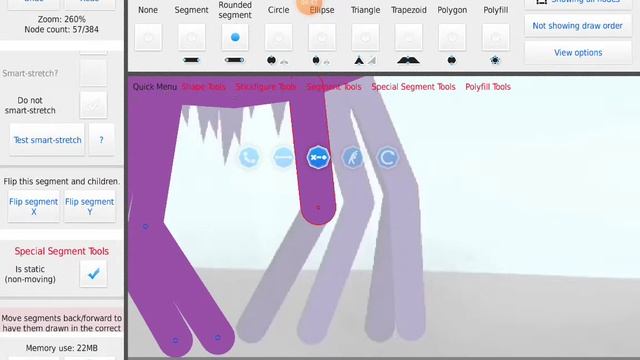Select the Circle shape radio button
This screenshot has width=640, height=360.
coord(278,37)
